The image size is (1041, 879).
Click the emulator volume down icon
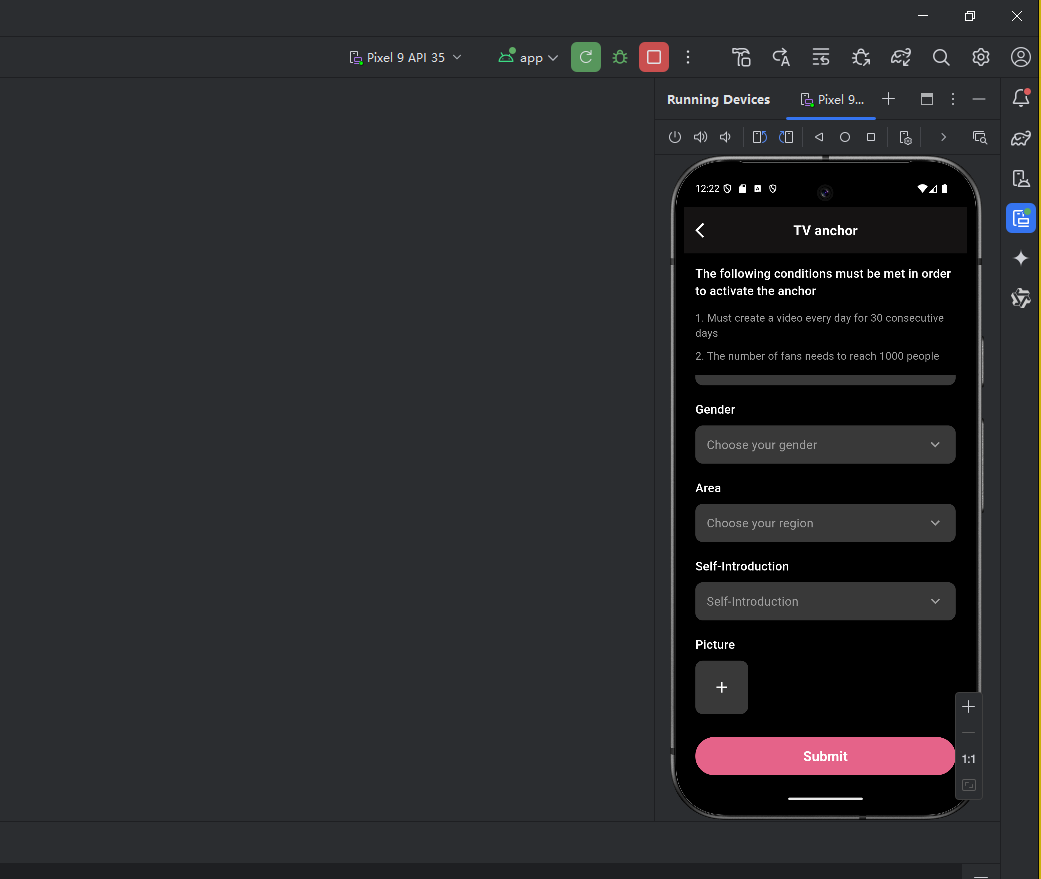coord(726,137)
